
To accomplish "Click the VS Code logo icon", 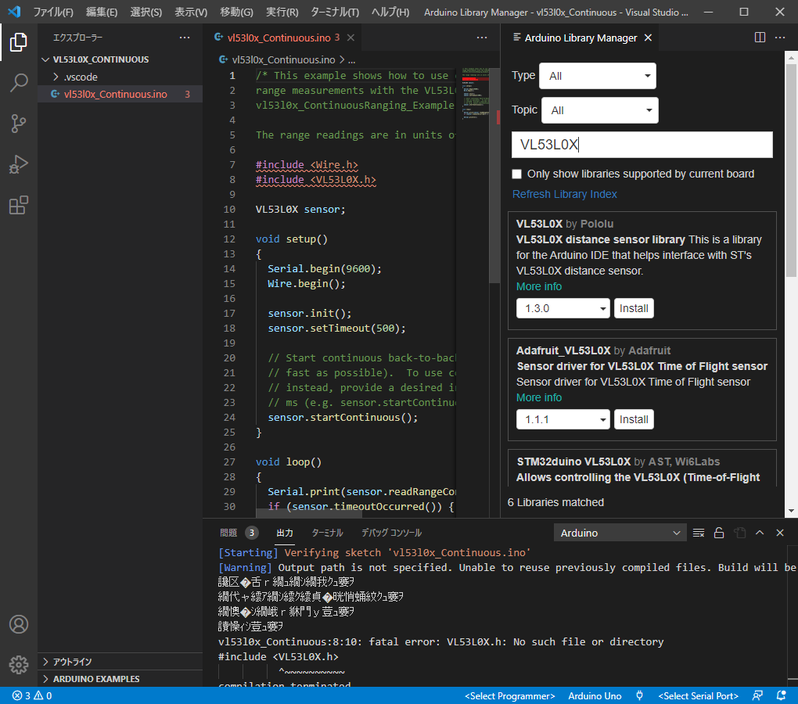I will [14, 12].
